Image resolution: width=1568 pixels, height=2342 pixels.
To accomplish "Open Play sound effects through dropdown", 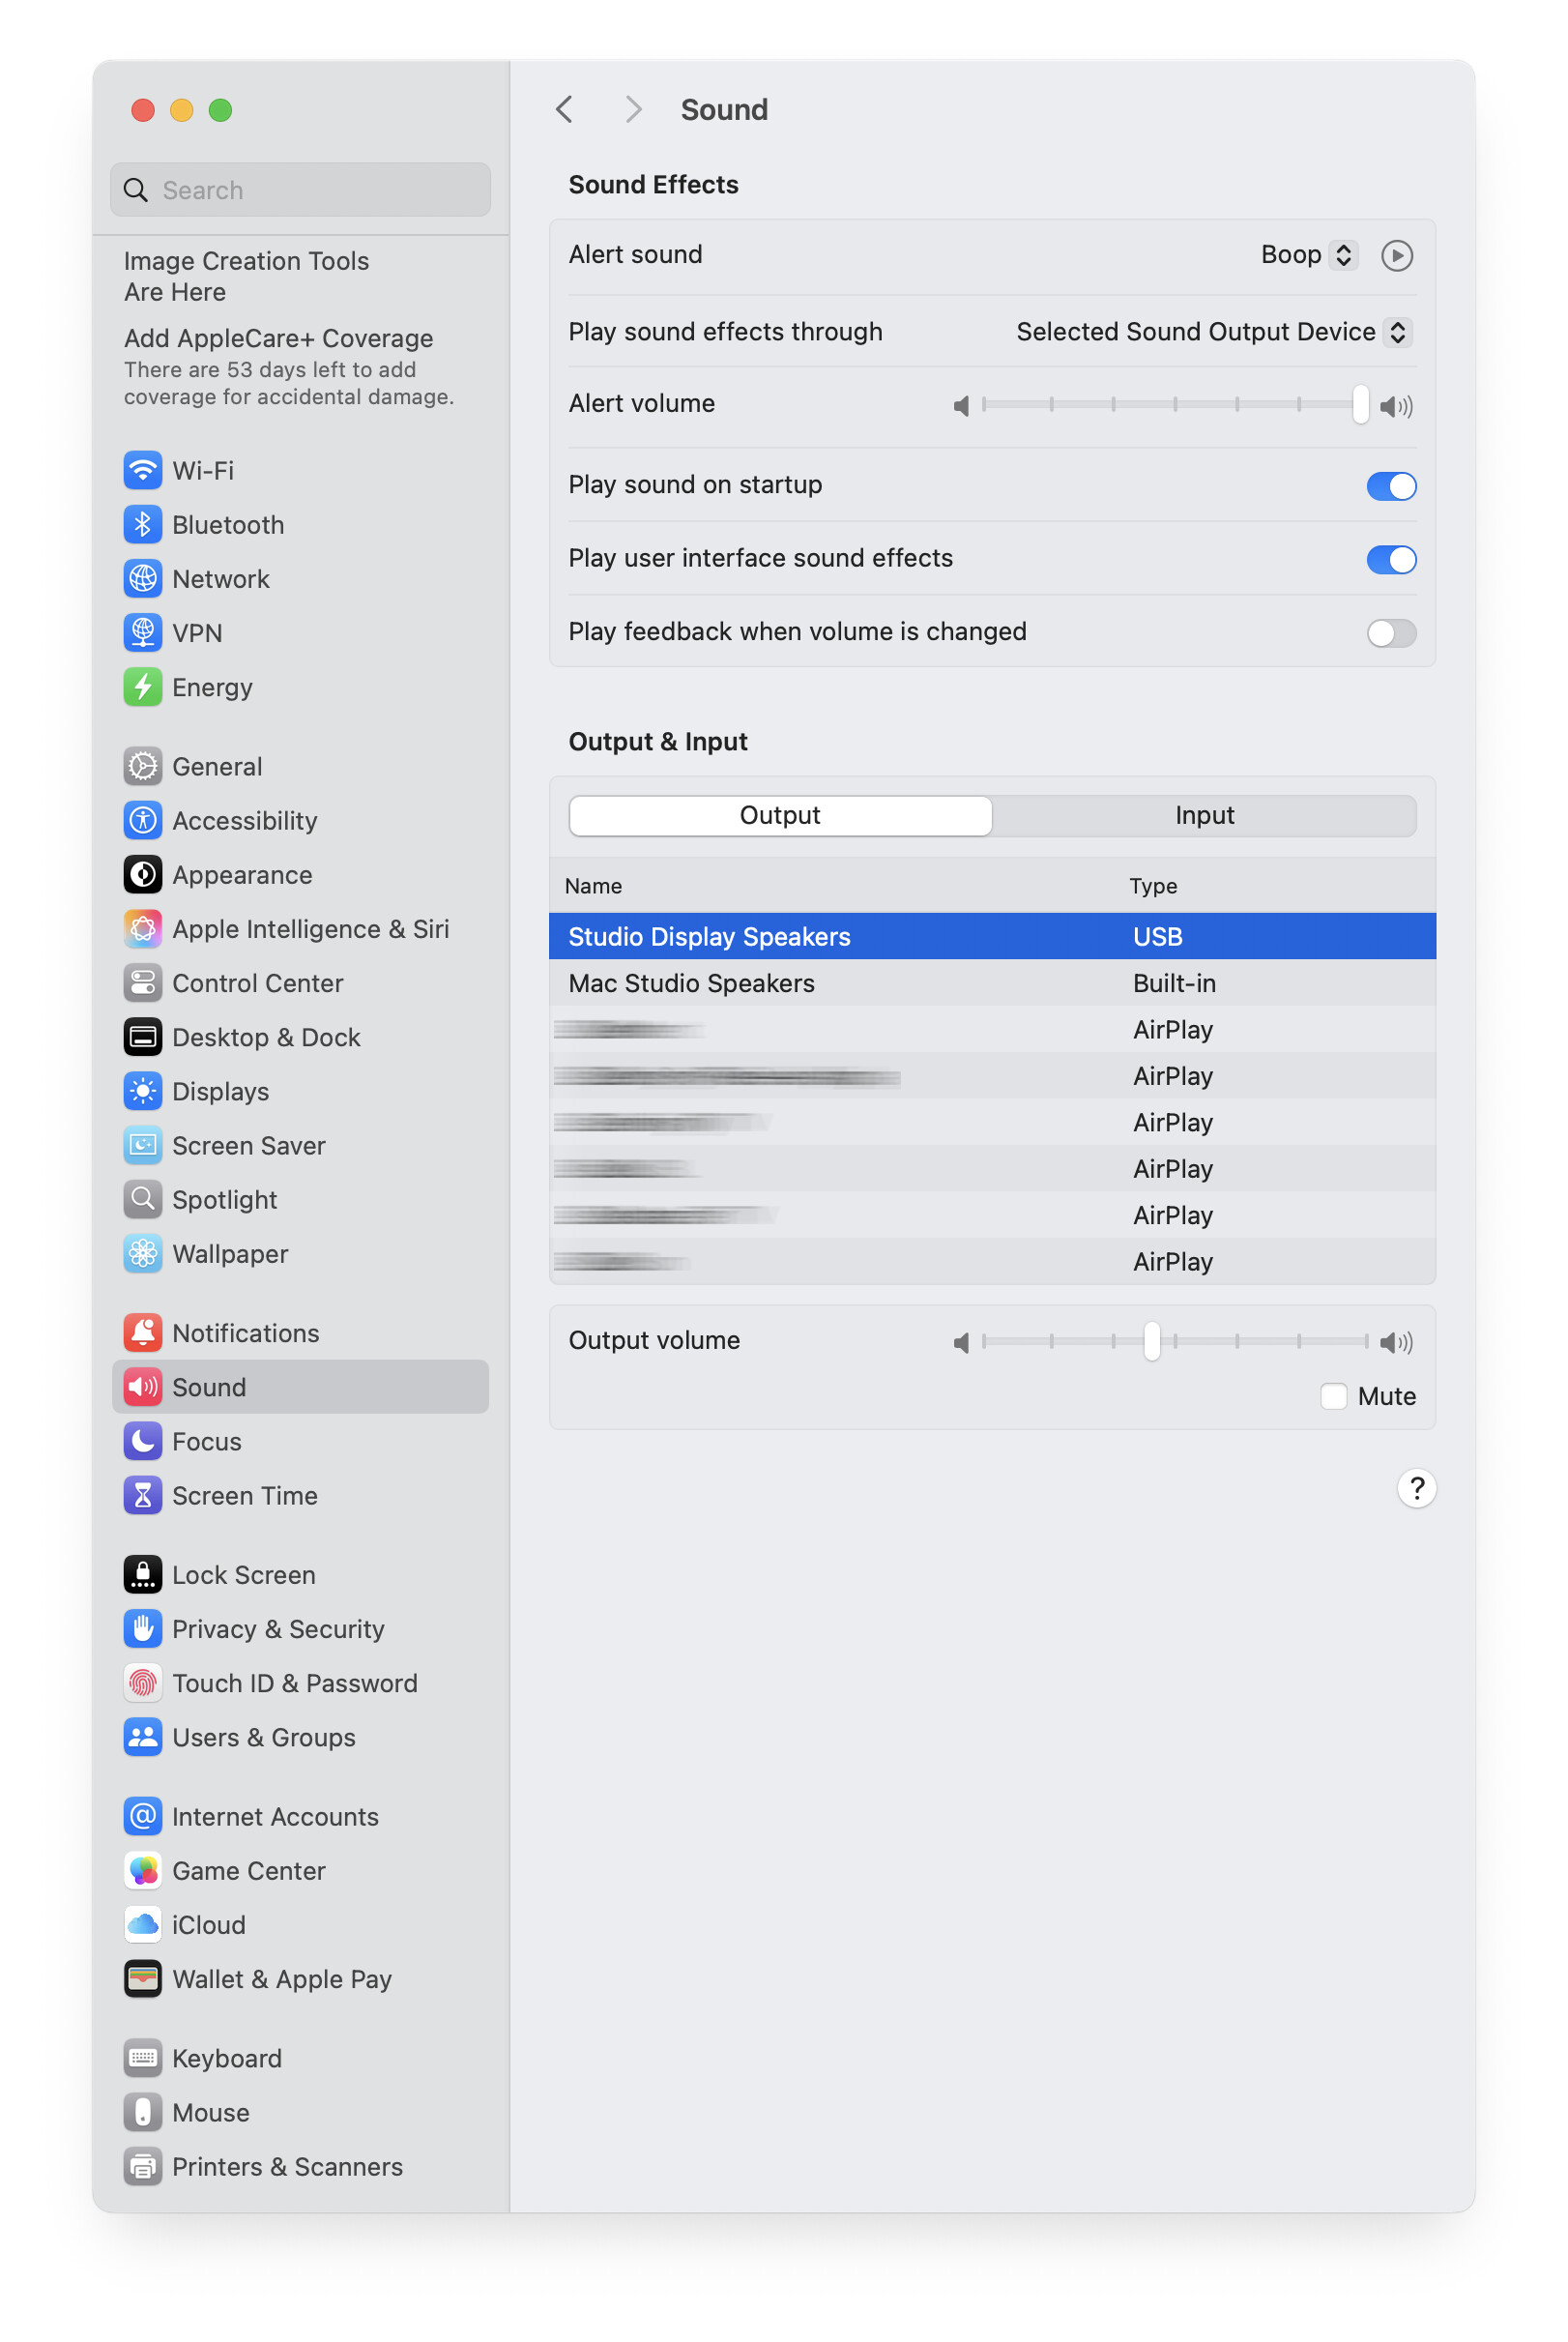I will pos(1213,332).
